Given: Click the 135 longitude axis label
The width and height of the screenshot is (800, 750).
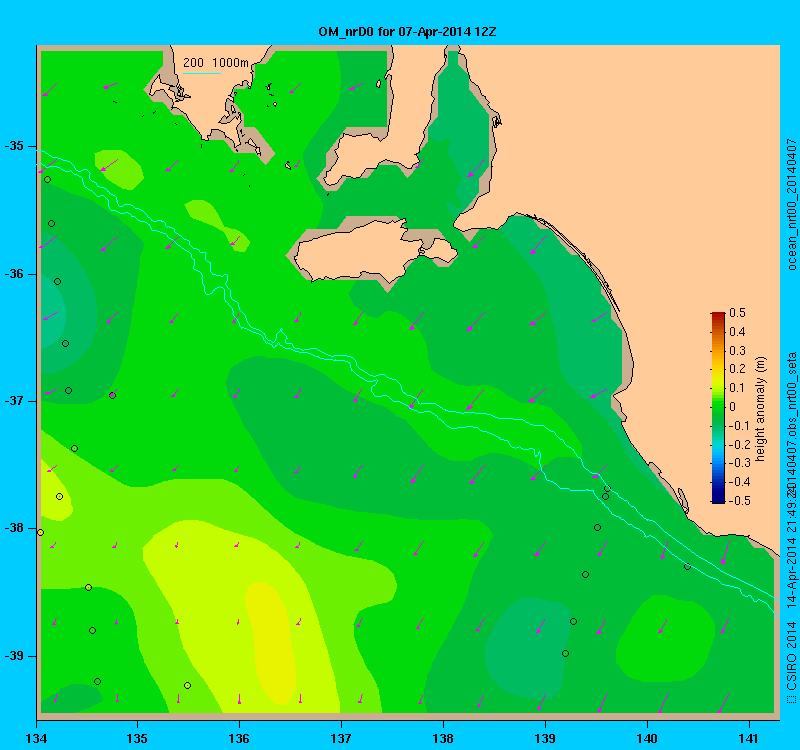Looking at the screenshot, I should tap(137, 738).
